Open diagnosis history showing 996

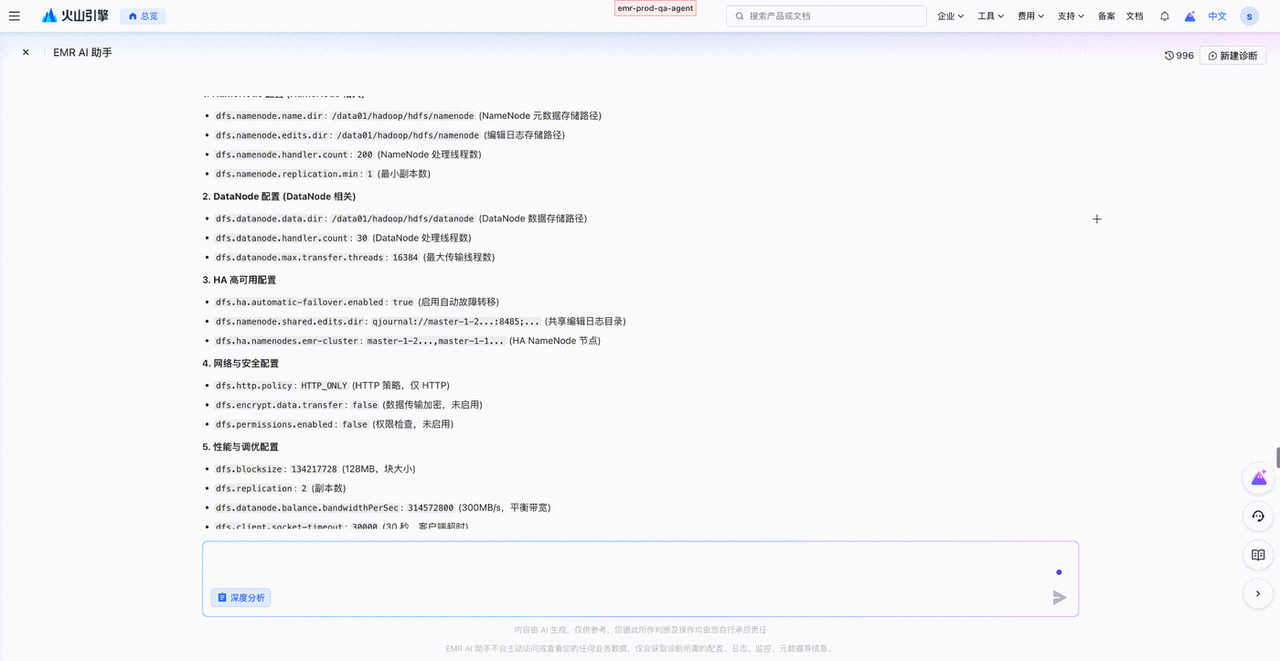coord(1179,56)
